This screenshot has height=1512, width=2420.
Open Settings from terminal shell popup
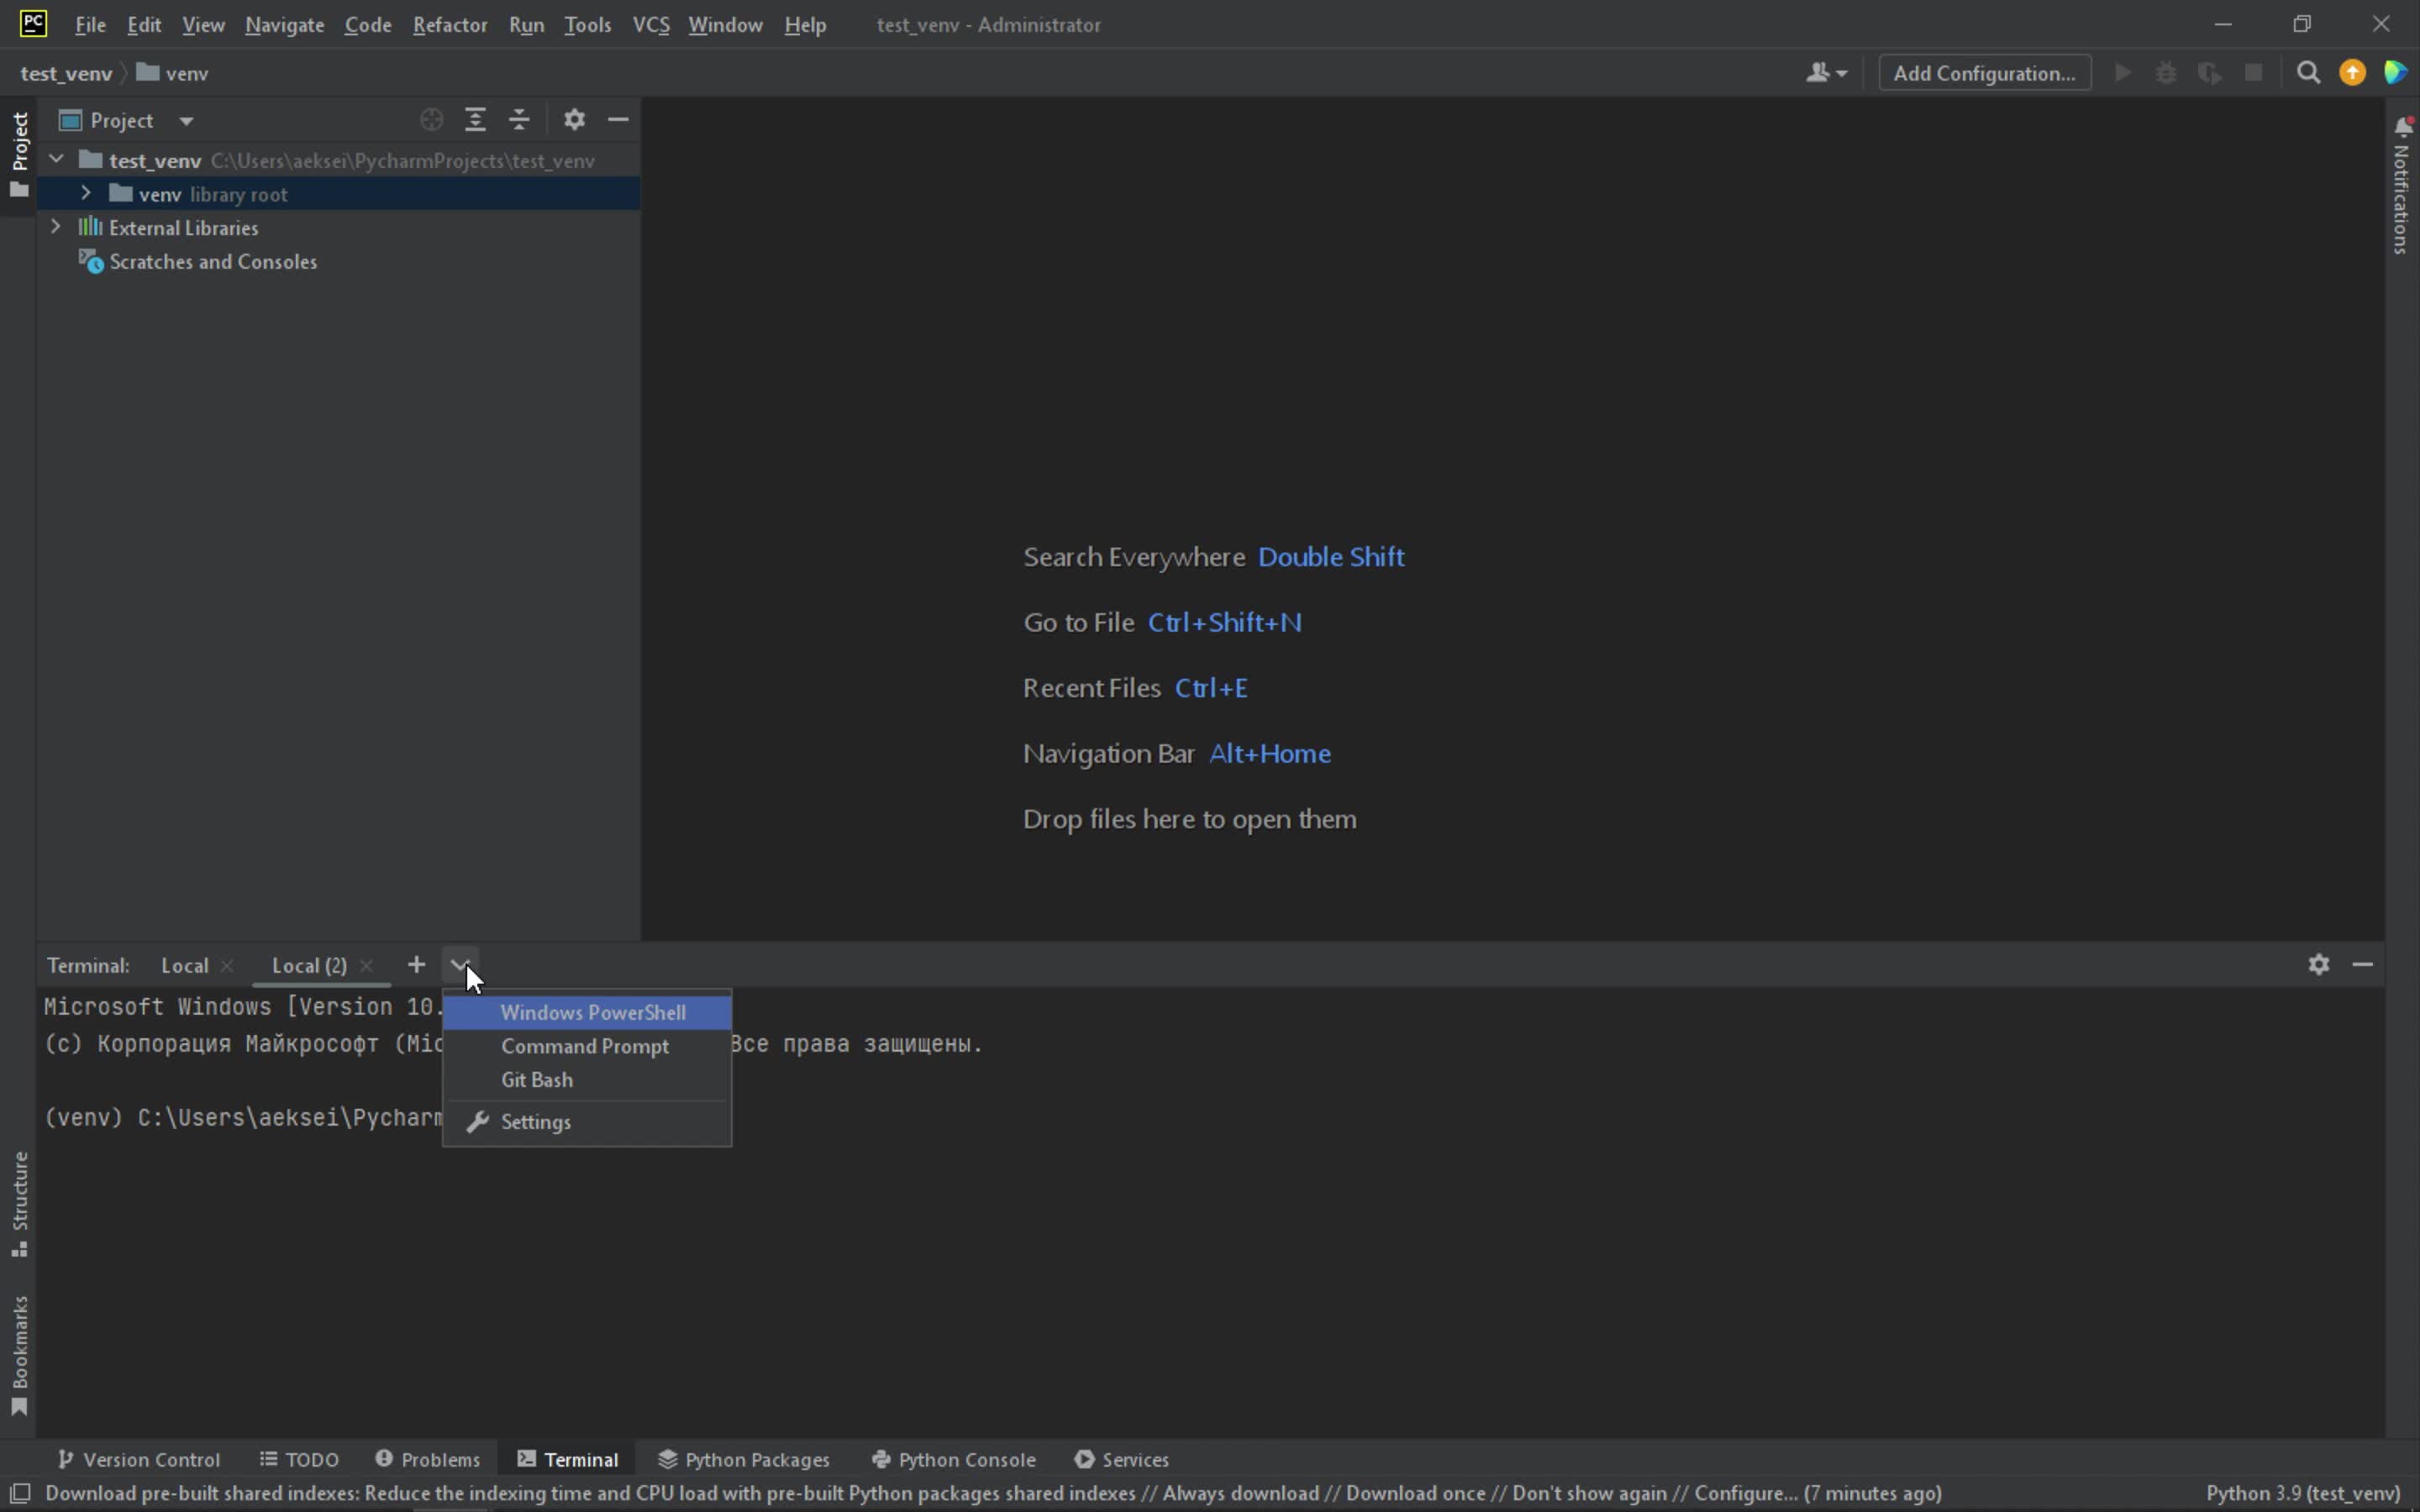click(587, 1122)
